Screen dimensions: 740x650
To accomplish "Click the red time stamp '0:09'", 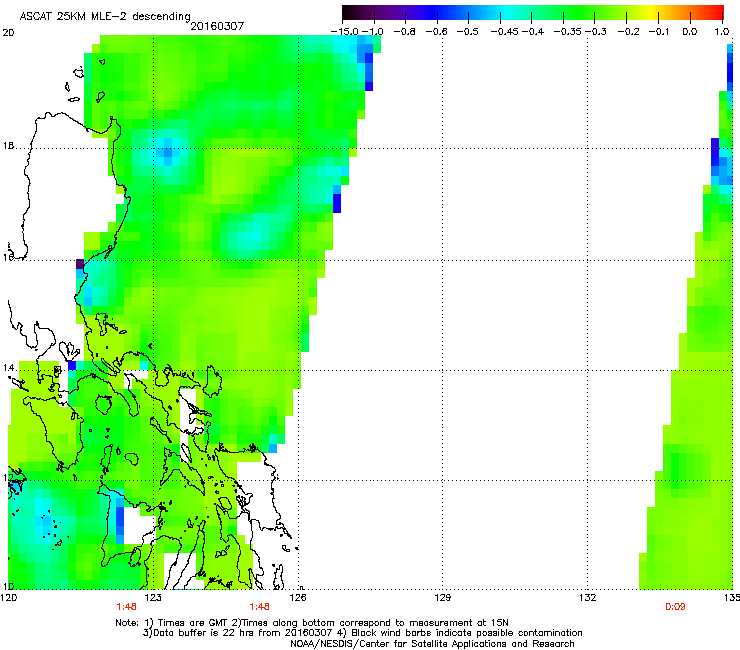I will pos(675,607).
